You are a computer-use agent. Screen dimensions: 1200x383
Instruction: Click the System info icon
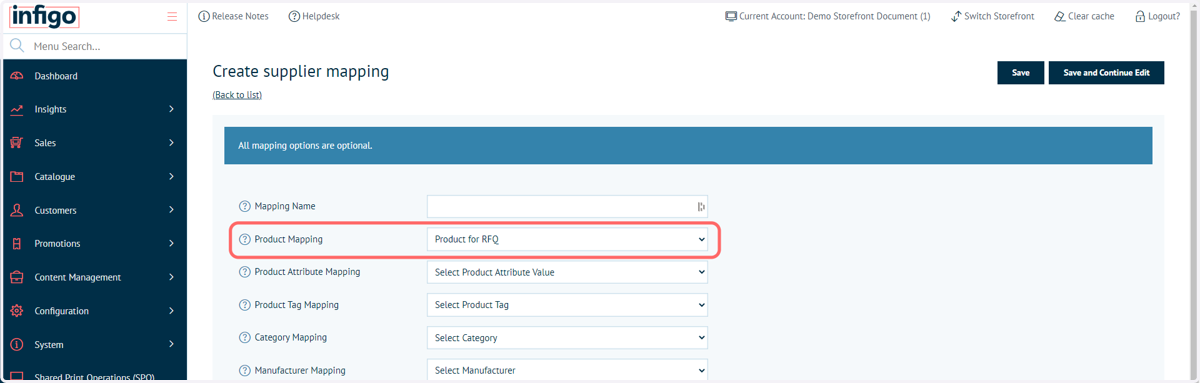point(17,345)
